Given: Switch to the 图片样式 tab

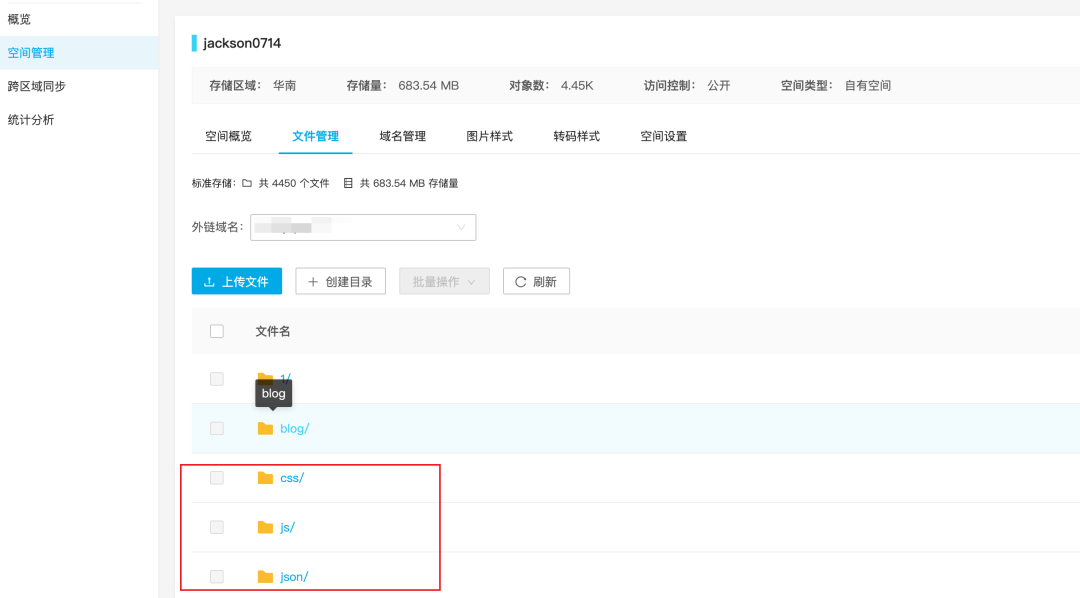Looking at the screenshot, I should tap(489, 135).
